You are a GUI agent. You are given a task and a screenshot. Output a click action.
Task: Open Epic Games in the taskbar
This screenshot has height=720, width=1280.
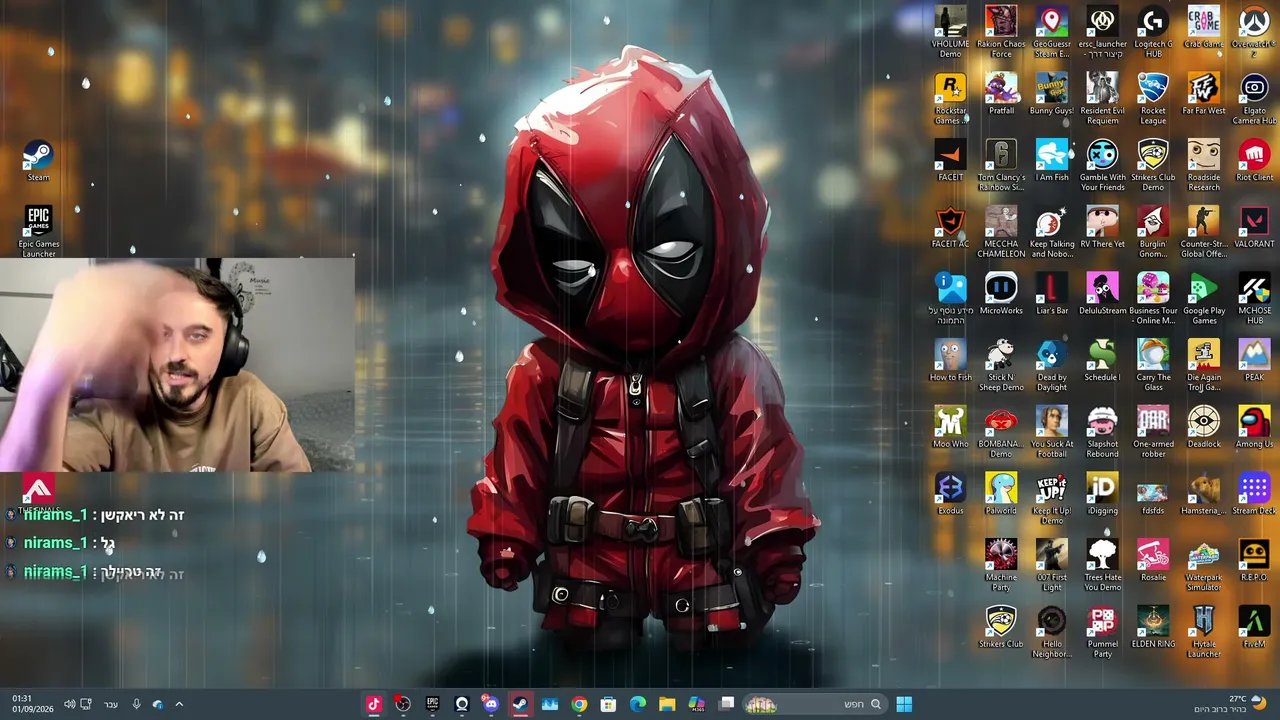pyautogui.click(x=432, y=704)
